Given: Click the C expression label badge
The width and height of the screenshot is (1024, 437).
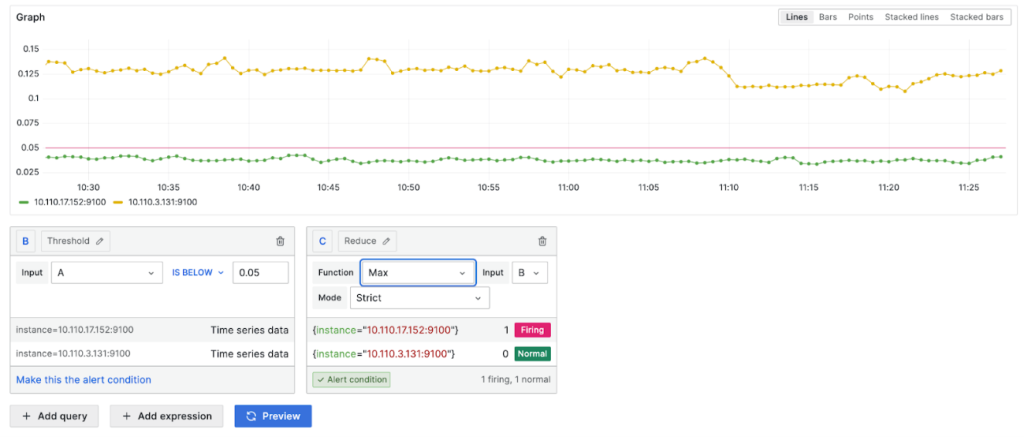Looking at the screenshot, I should tap(323, 241).
